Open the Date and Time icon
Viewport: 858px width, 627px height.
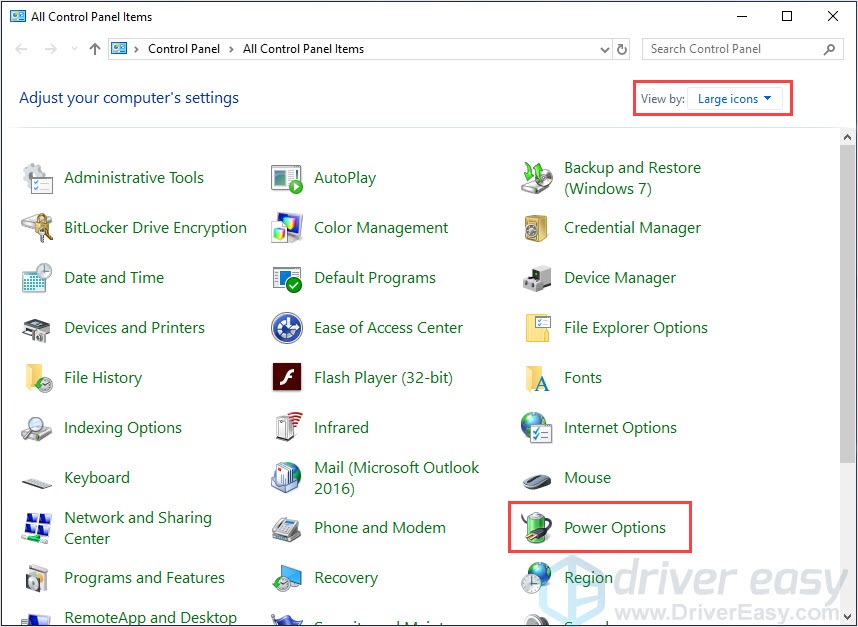click(37, 278)
